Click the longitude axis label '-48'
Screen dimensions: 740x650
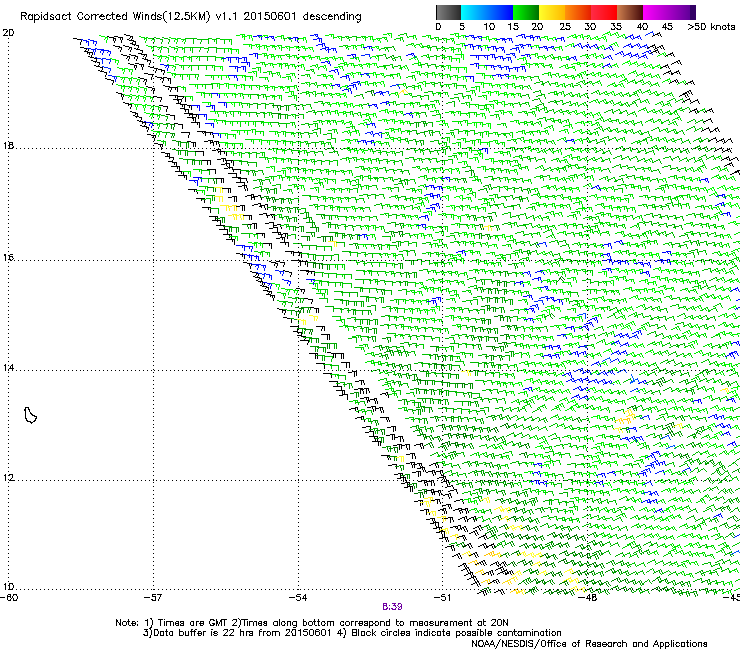[x=588, y=598]
